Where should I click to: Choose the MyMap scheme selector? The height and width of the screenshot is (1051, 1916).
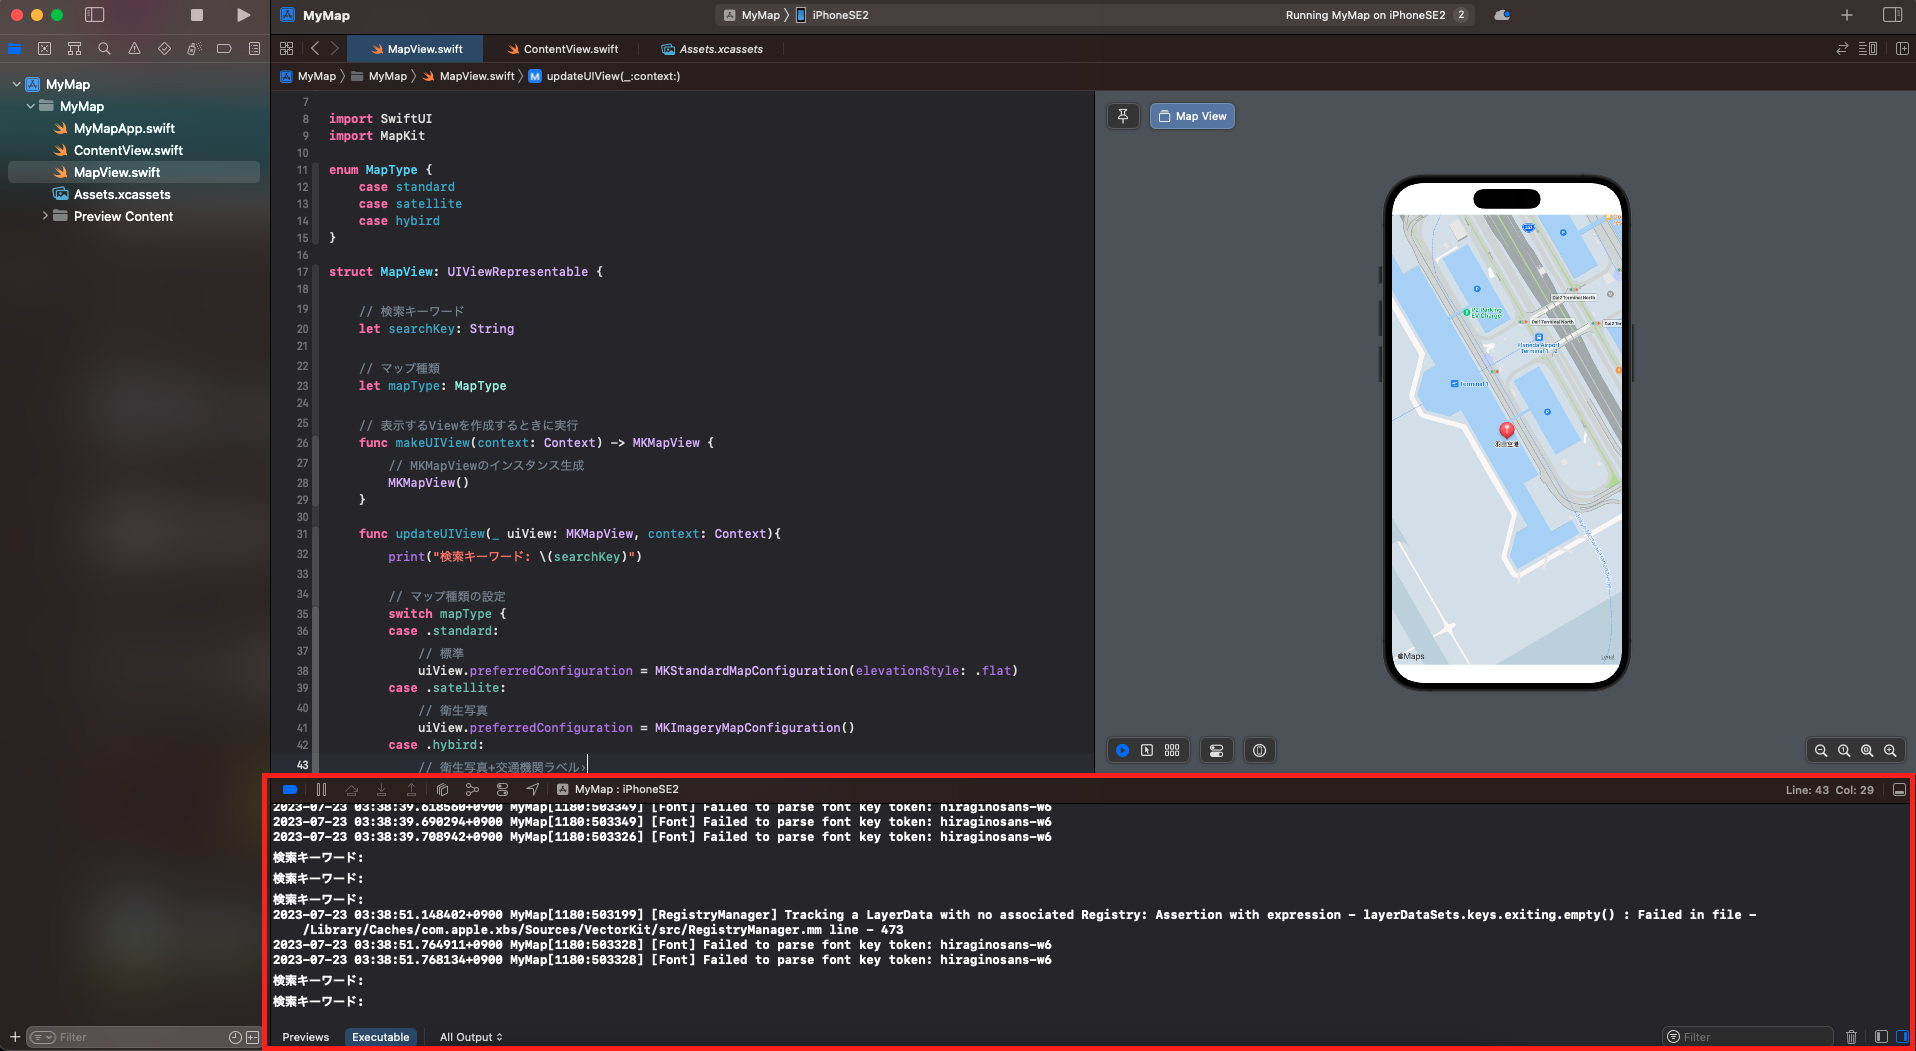pyautogui.click(x=752, y=15)
